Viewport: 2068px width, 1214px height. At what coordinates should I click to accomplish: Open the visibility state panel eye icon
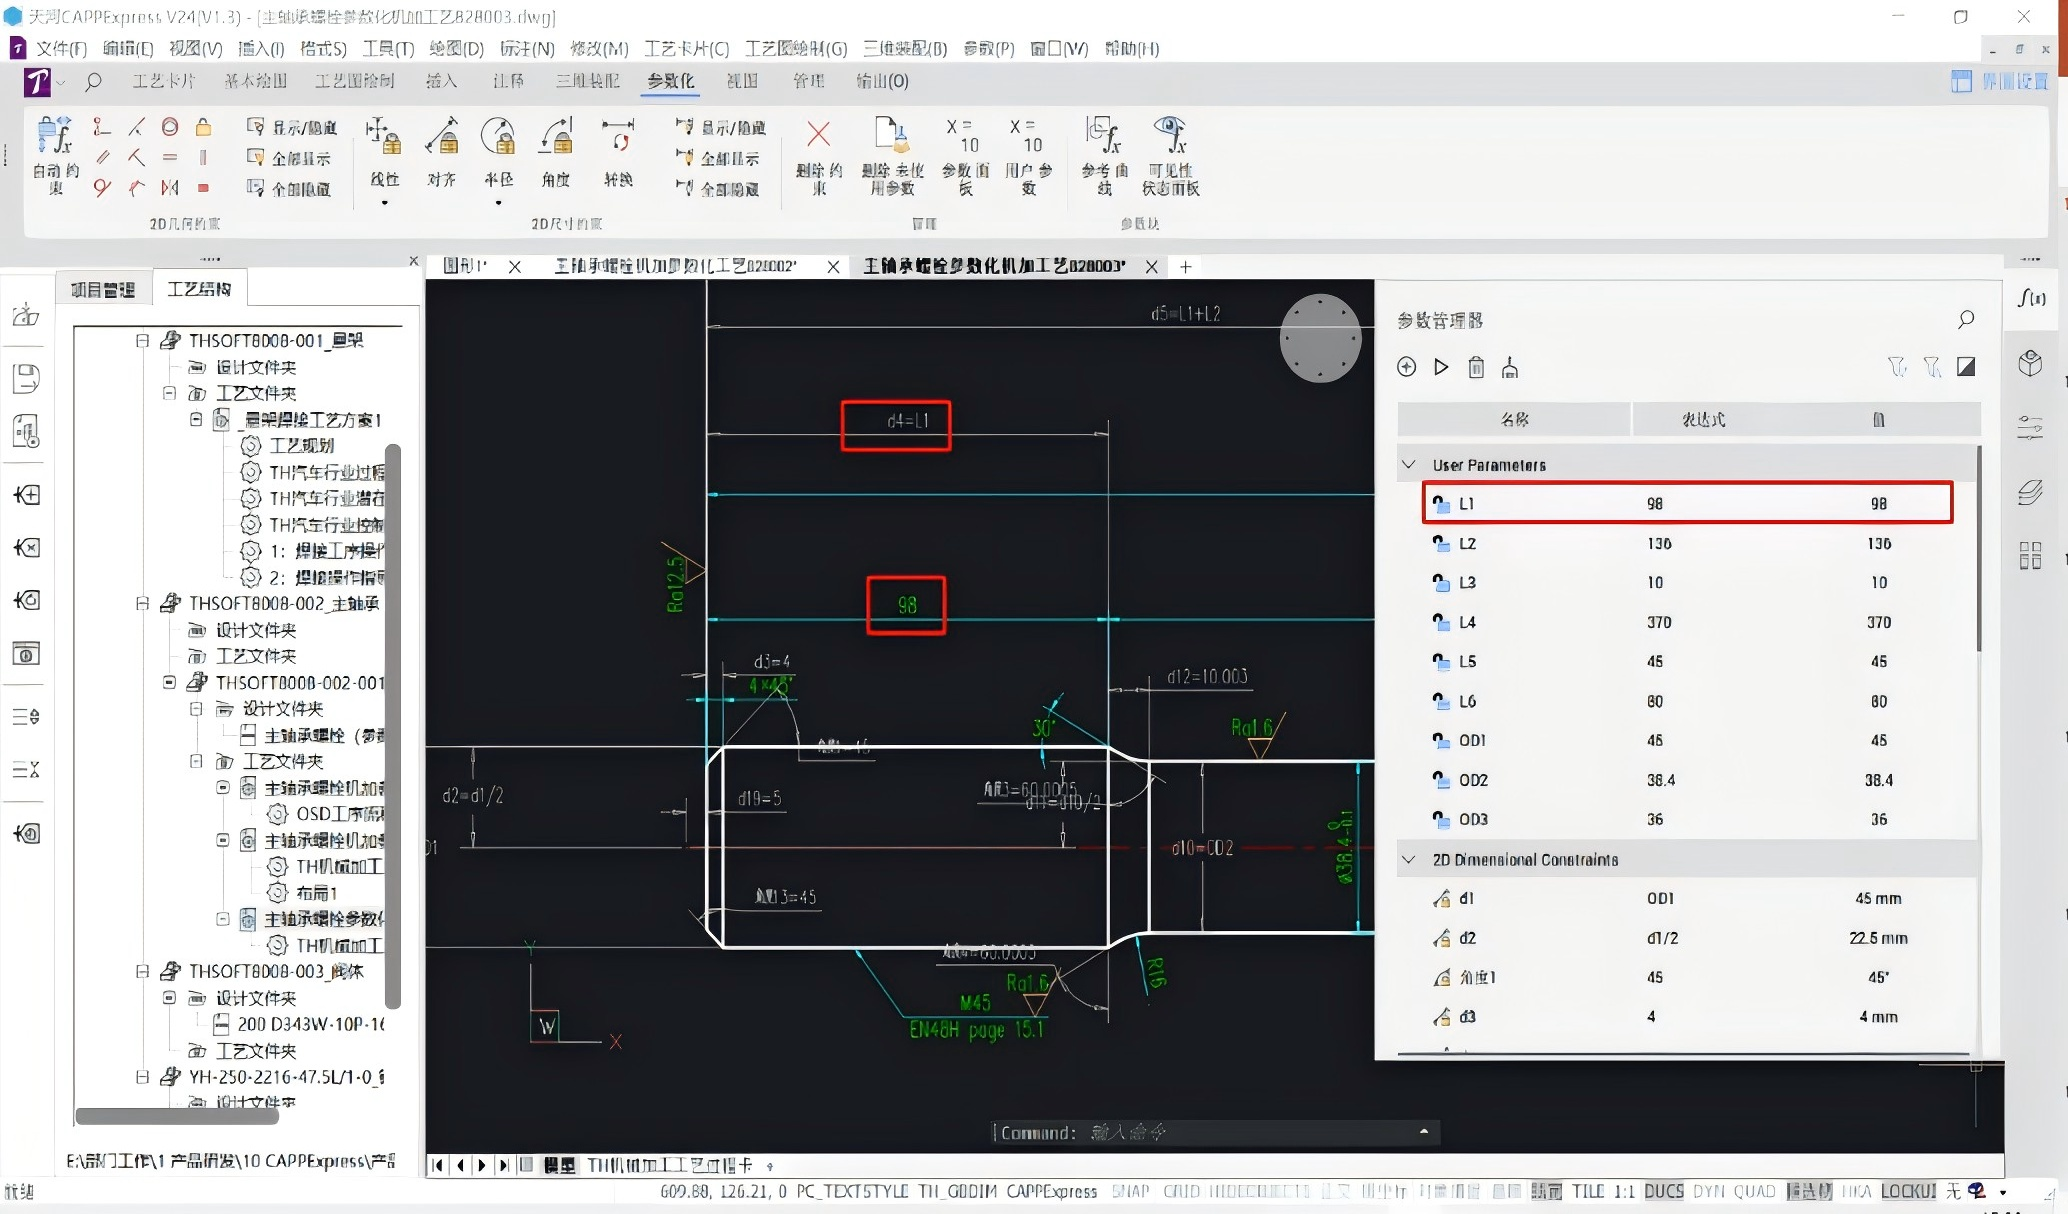tap(1170, 134)
